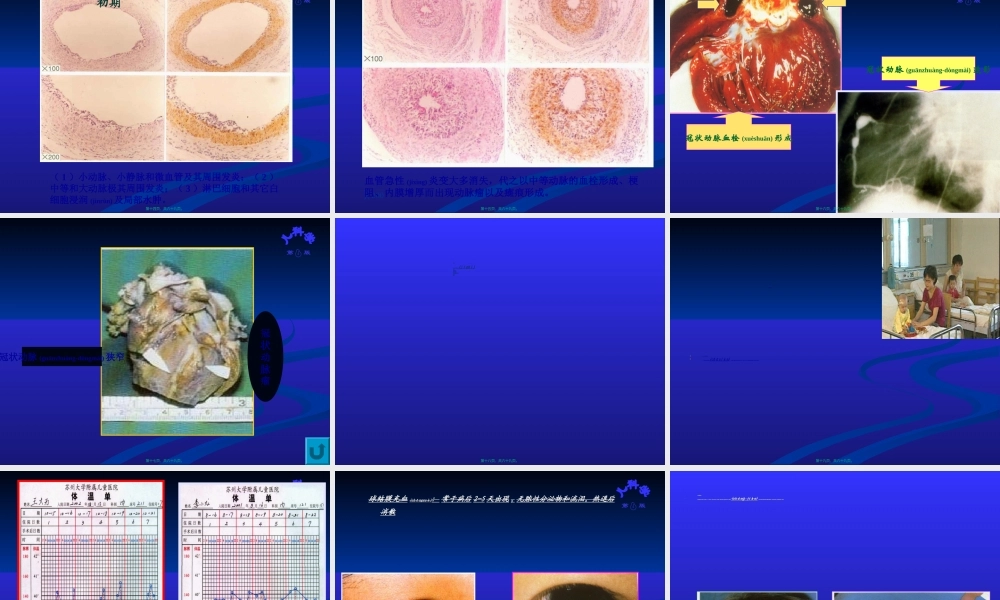Click the logo icon on the conjunctival hyperemia slide
Viewport: 1000px width, 600px height.
(633, 492)
